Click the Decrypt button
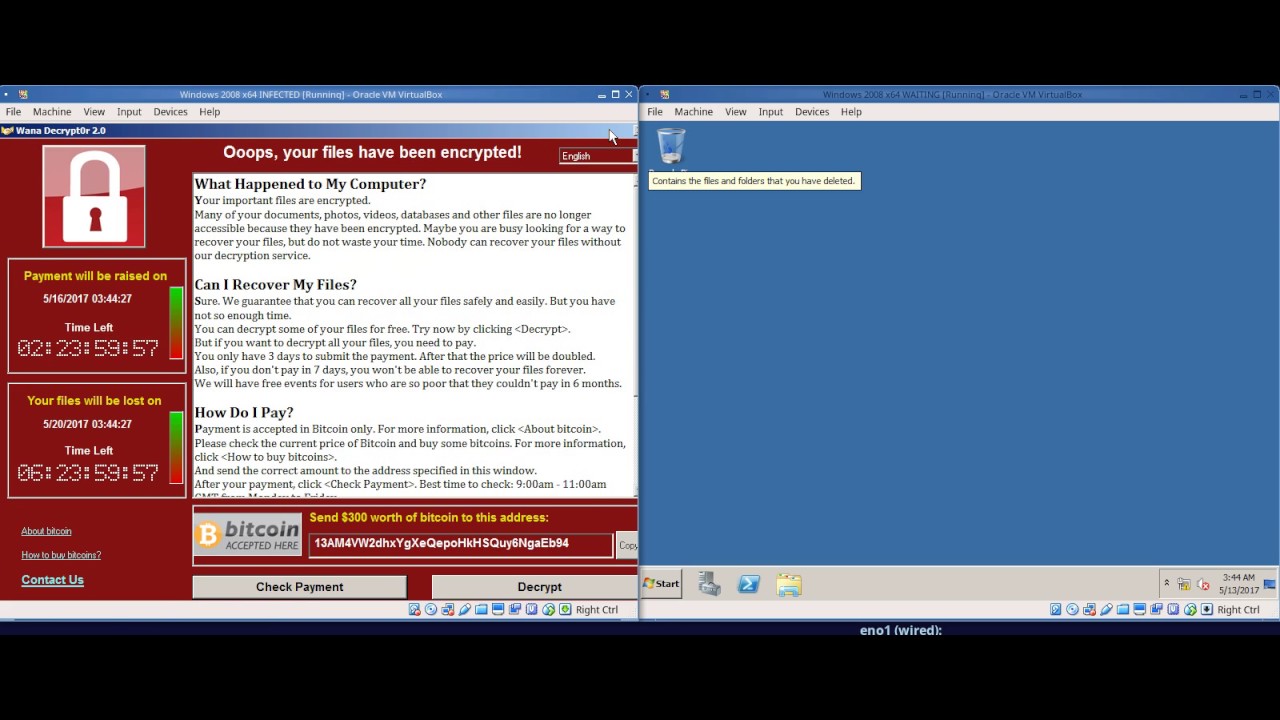Screen dimensions: 1280x720 (x=534, y=587)
